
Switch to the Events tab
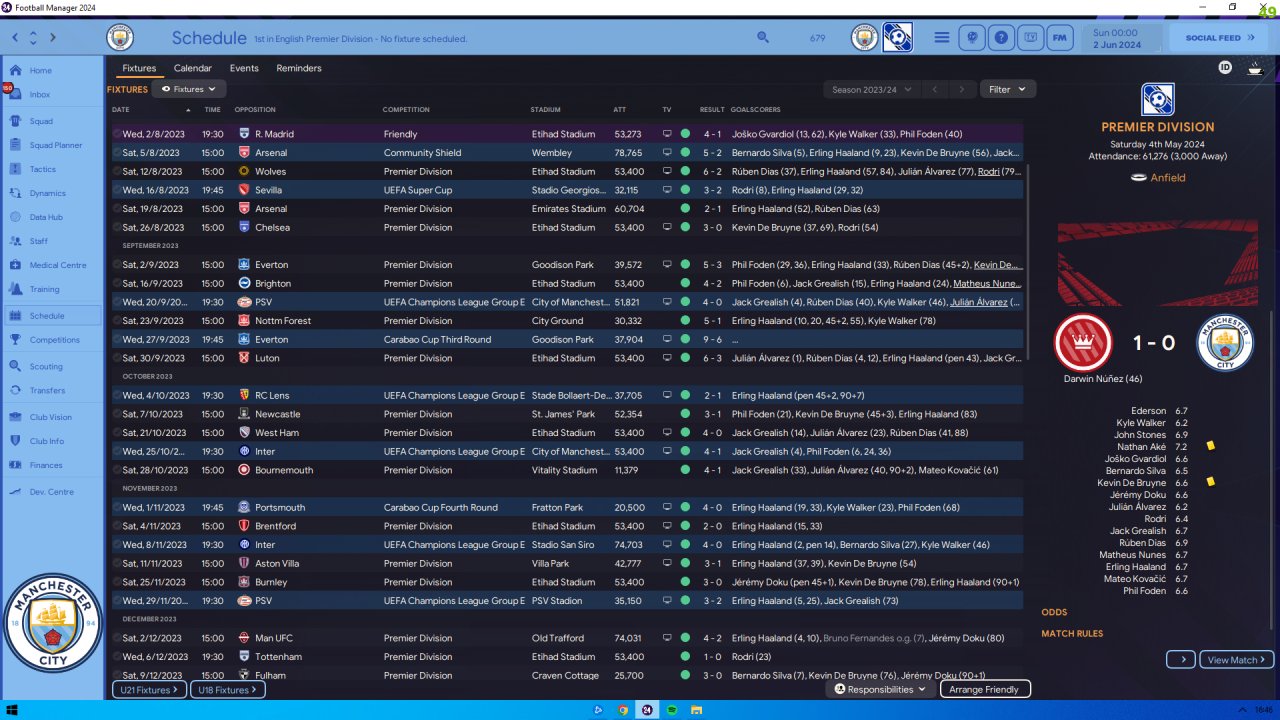[x=244, y=68]
